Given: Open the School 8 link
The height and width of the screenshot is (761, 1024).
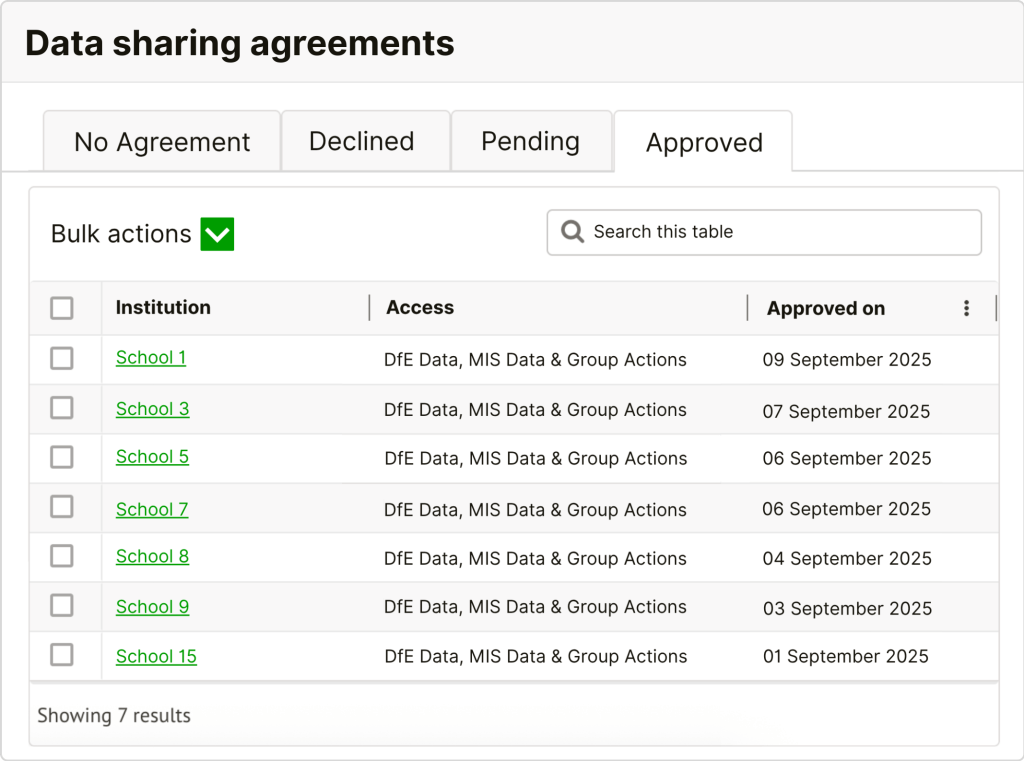Looking at the screenshot, I should [152, 557].
